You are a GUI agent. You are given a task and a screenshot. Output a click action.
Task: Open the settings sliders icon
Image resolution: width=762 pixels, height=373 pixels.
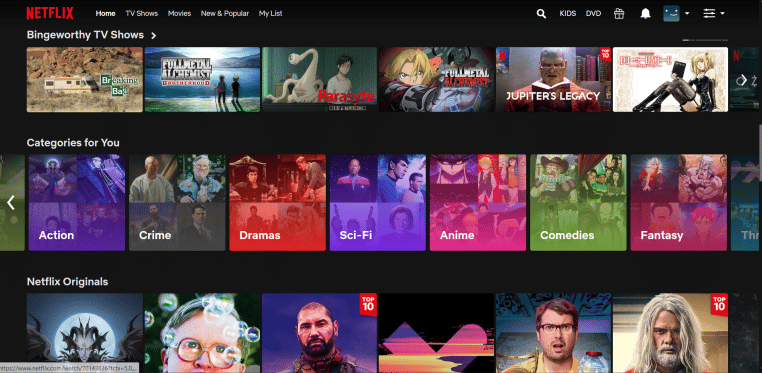click(709, 14)
